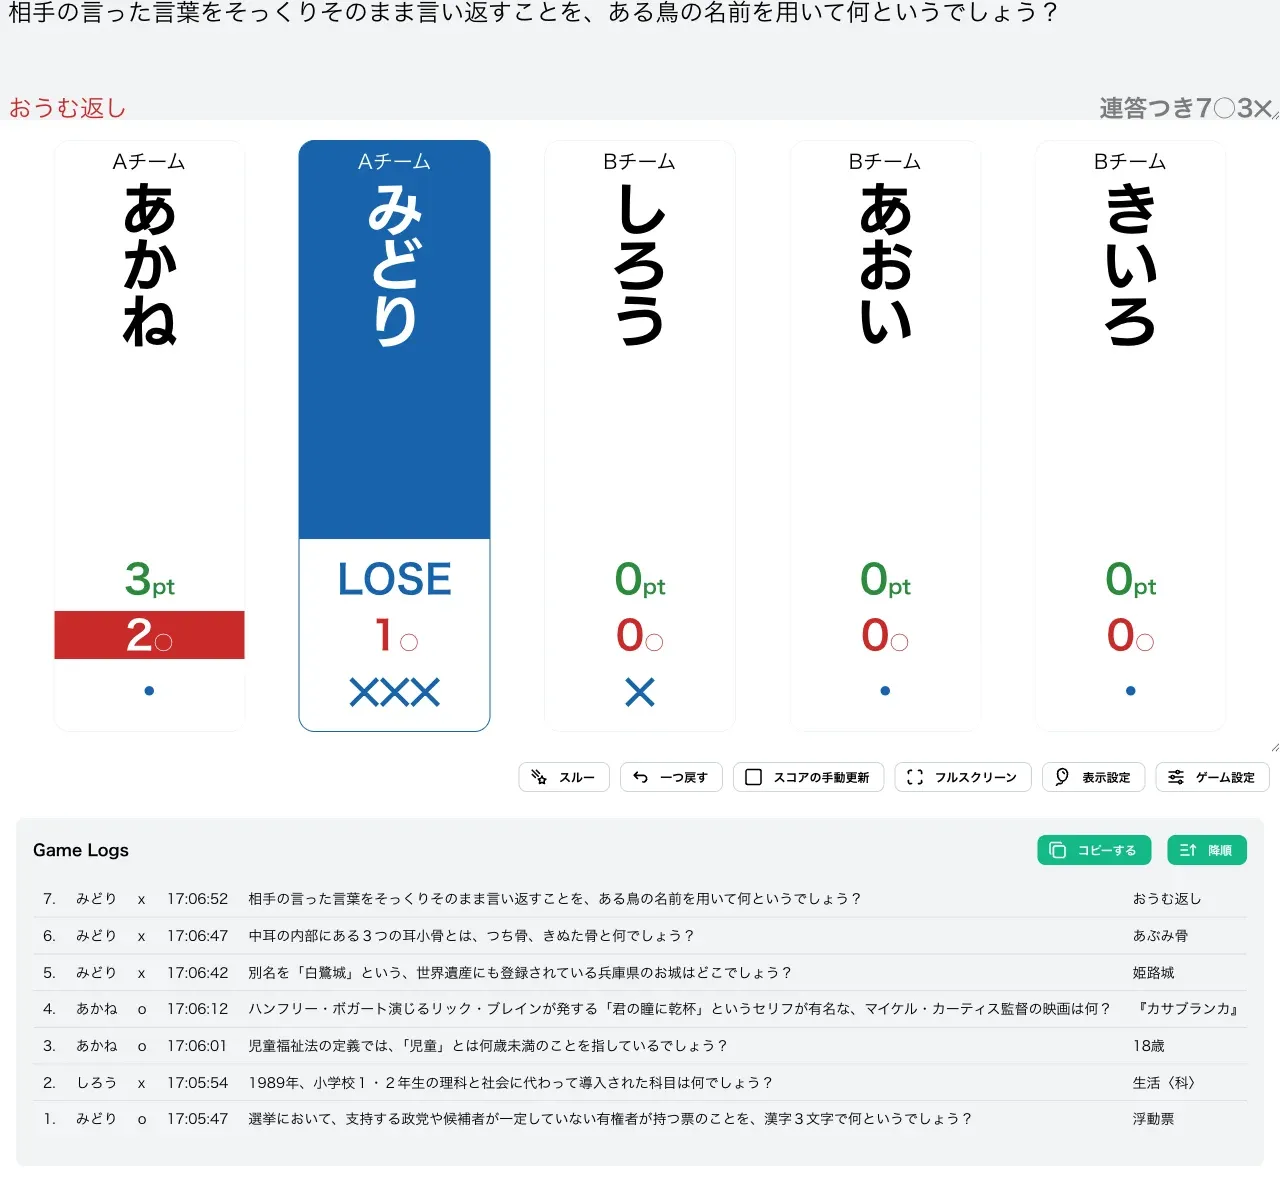This screenshot has width=1280, height=1182.
Task: Click みどり's ××× wrong marks
Action: coord(394,692)
